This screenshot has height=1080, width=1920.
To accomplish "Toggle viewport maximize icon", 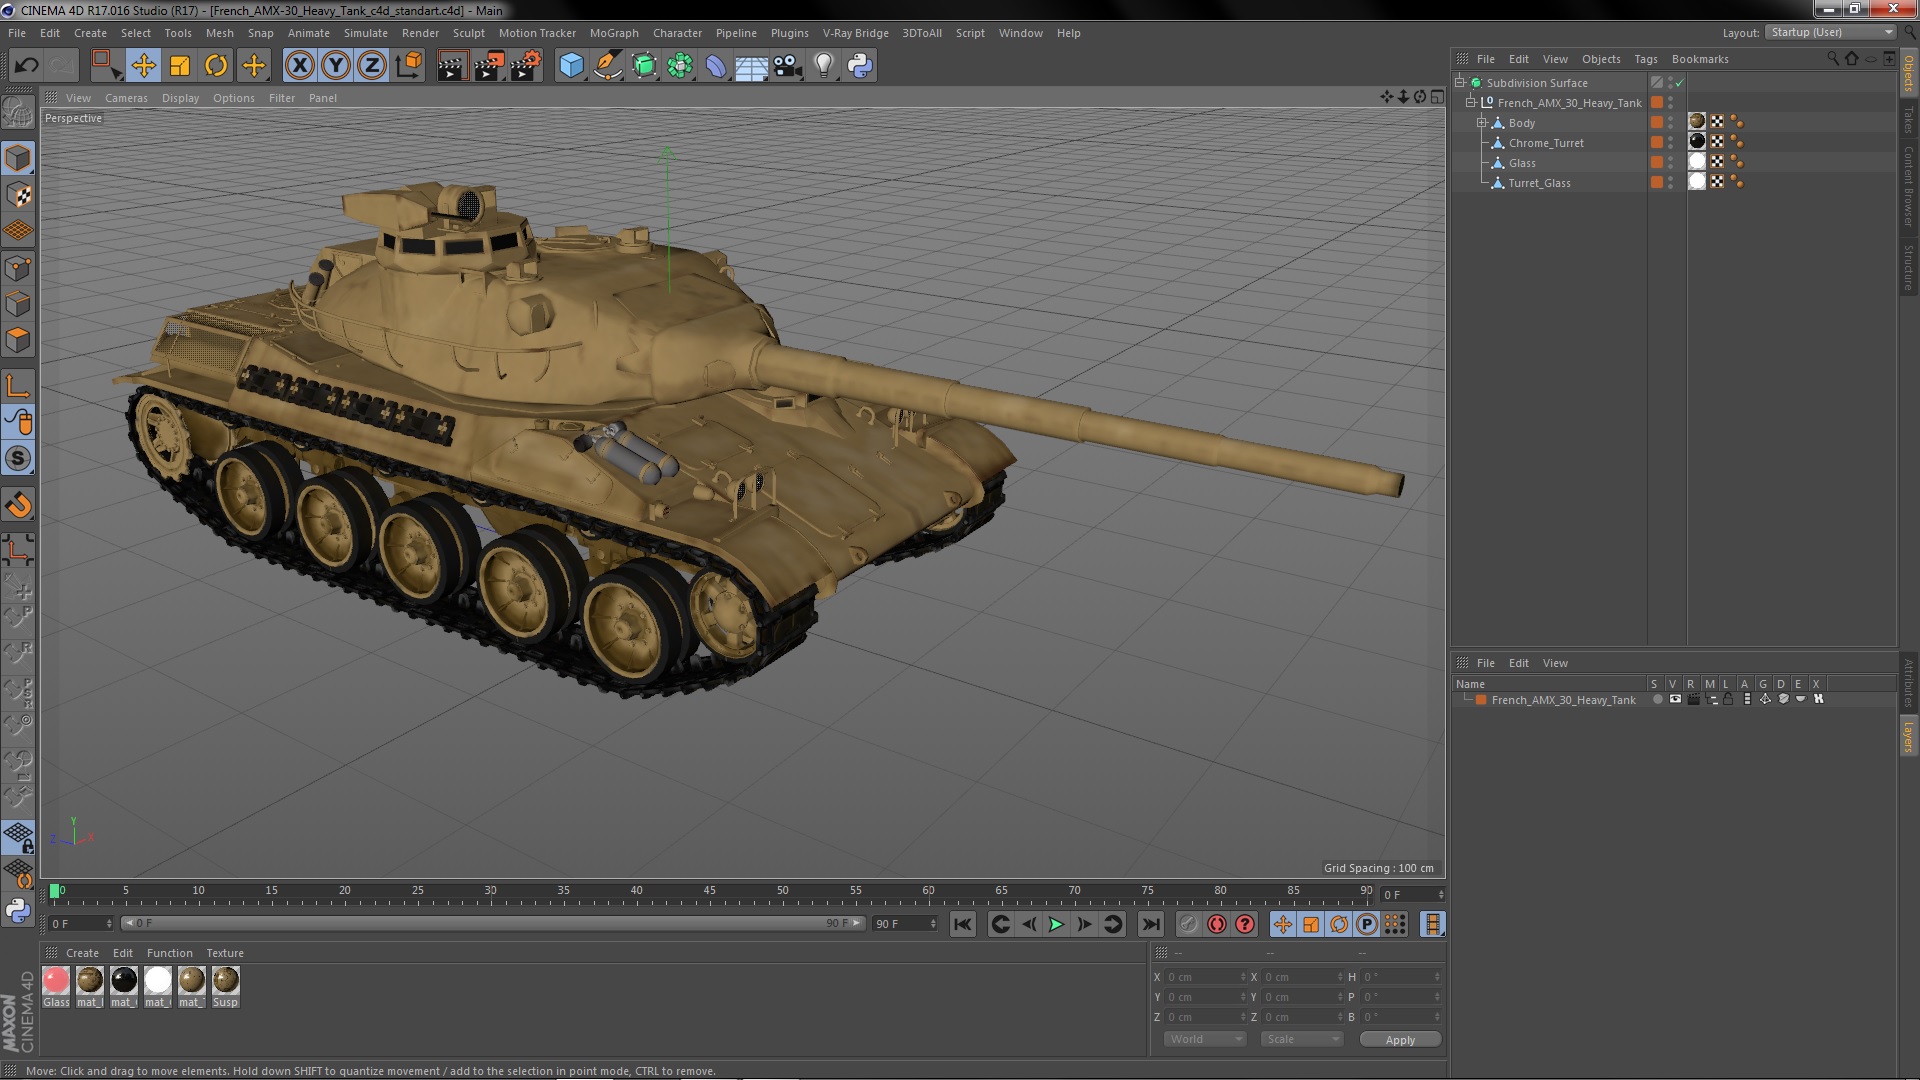I will click(x=1437, y=97).
